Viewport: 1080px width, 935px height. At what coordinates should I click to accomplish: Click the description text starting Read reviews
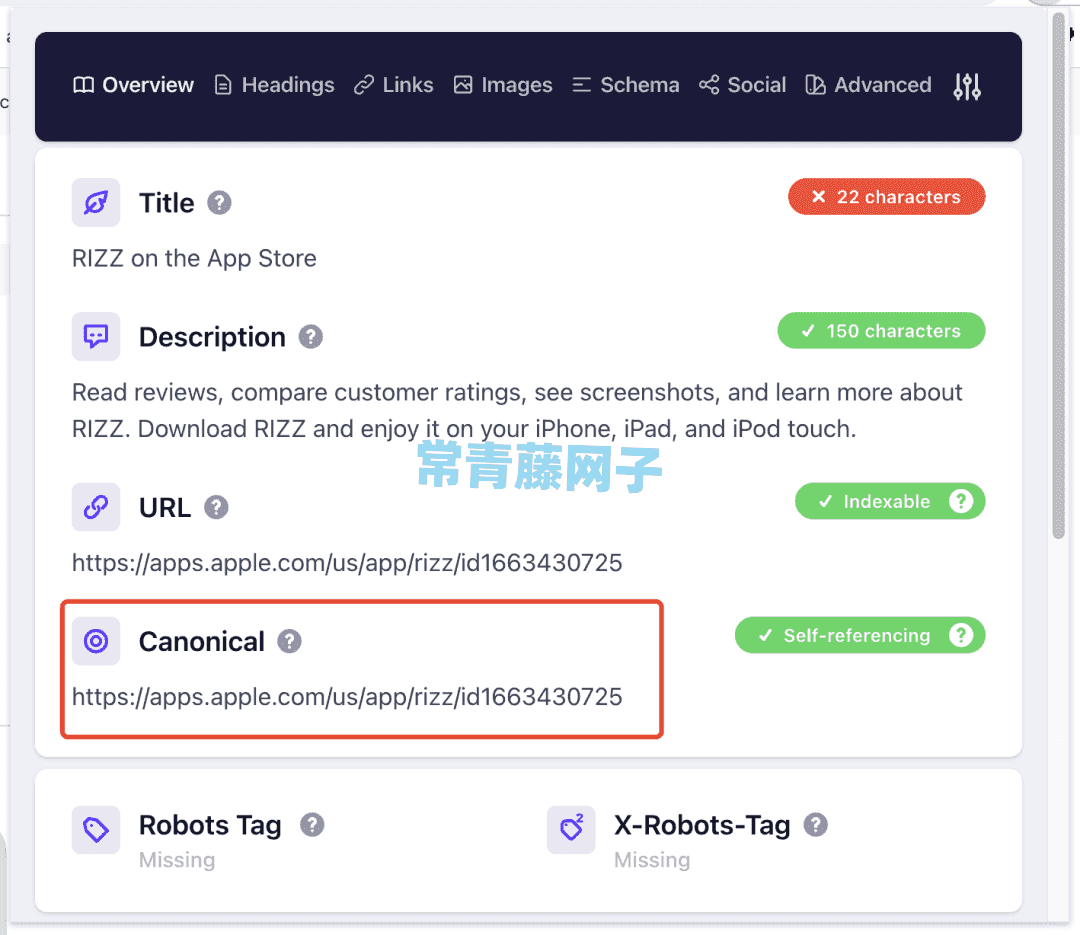coord(517,411)
